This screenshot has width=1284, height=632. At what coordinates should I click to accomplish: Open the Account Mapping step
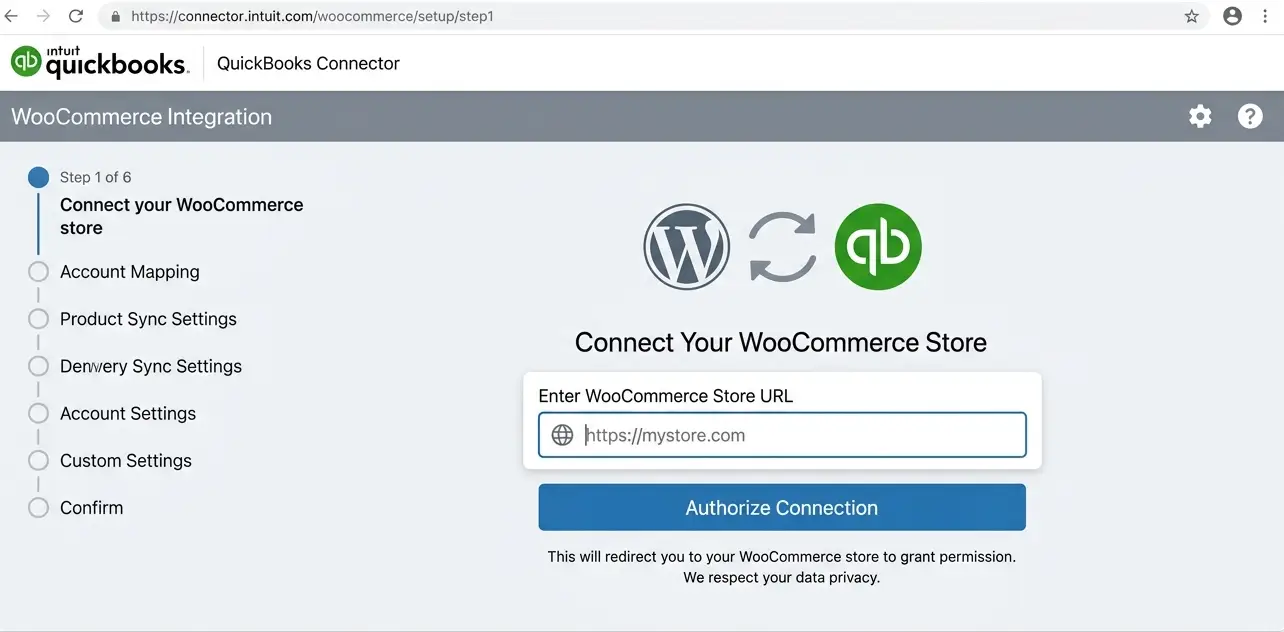[x=130, y=272]
